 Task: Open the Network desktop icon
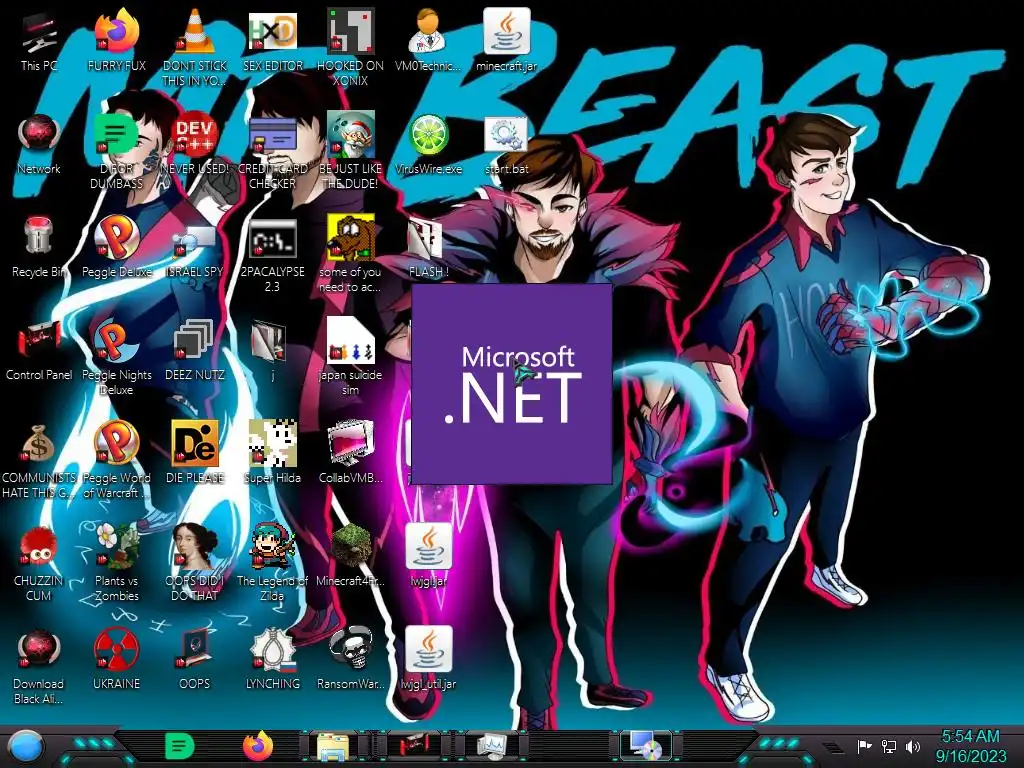[x=39, y=146]
